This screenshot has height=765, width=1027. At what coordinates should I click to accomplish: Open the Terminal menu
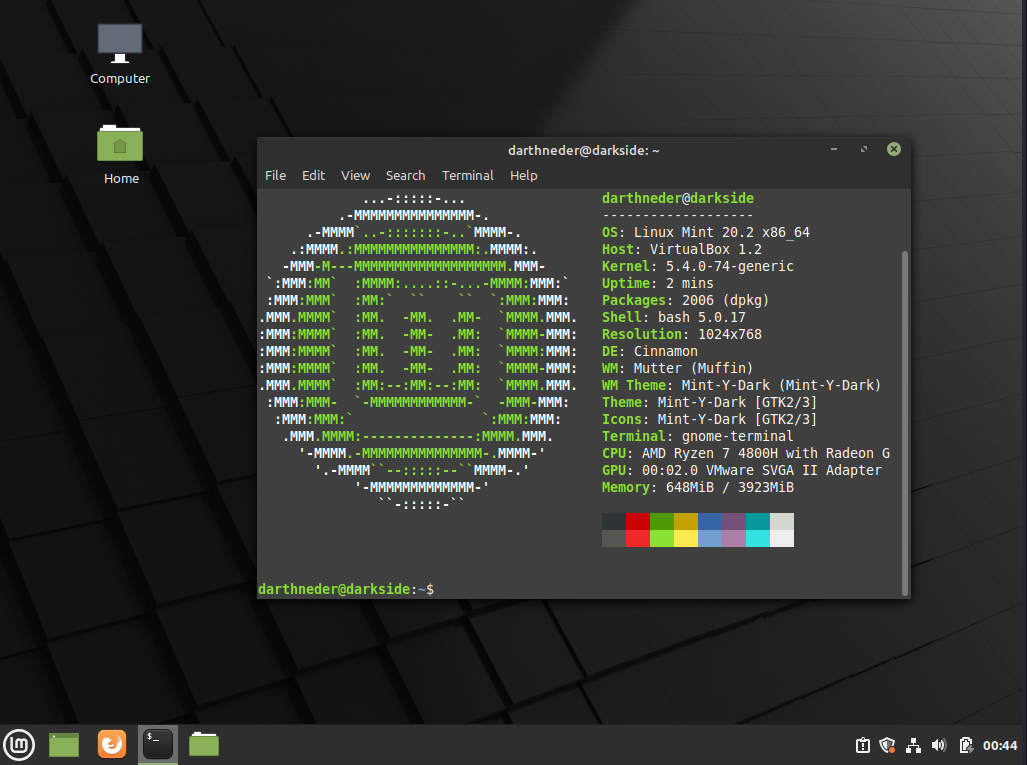coord(467,175)
